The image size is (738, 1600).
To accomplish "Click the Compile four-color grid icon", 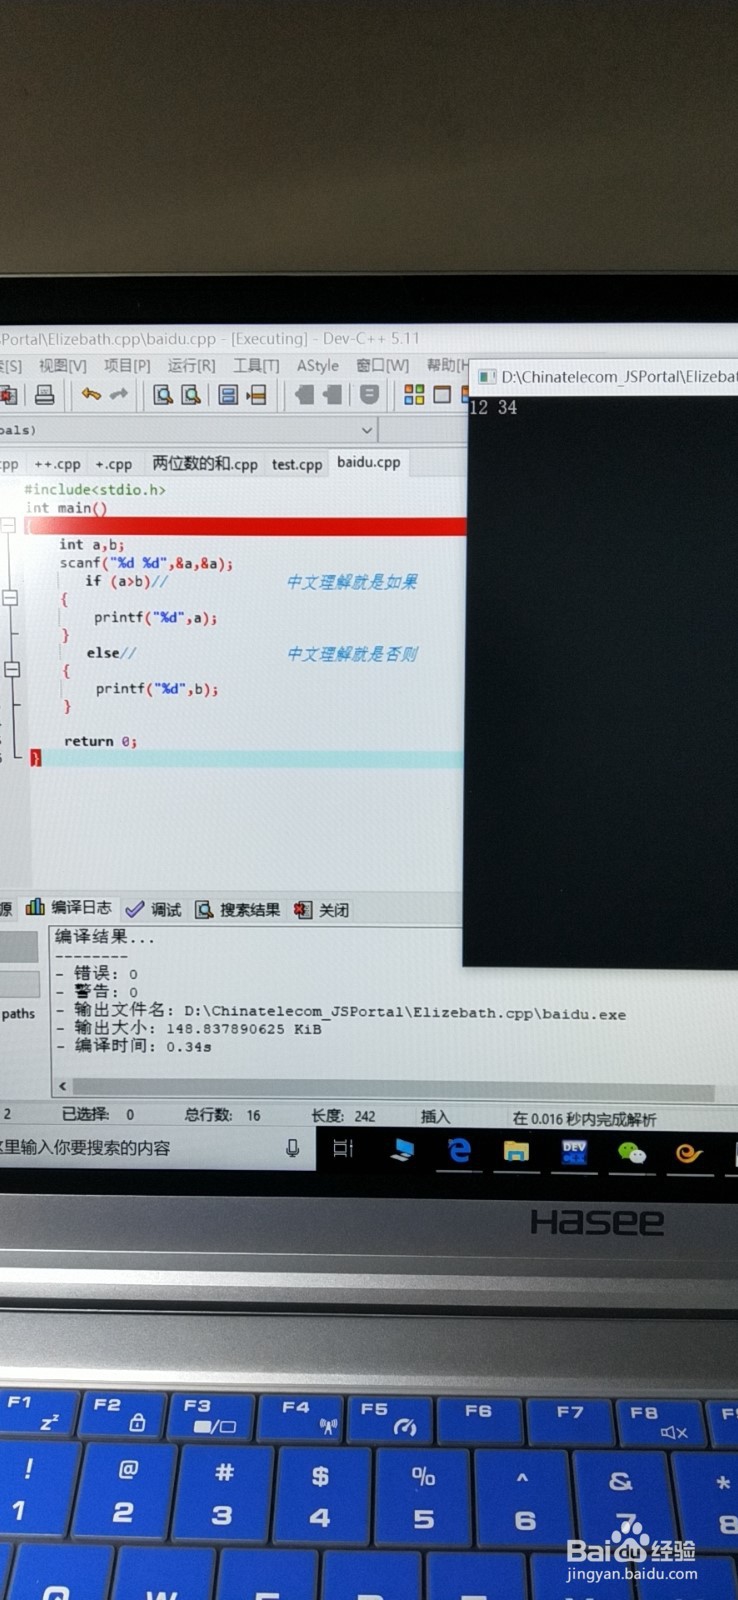I will (x=414, y=395).
